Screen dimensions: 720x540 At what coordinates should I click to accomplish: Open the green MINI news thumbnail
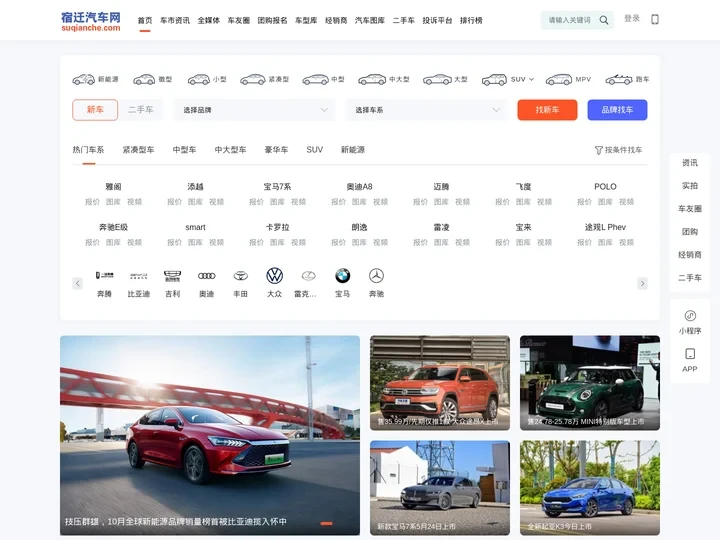coord(590,383)
